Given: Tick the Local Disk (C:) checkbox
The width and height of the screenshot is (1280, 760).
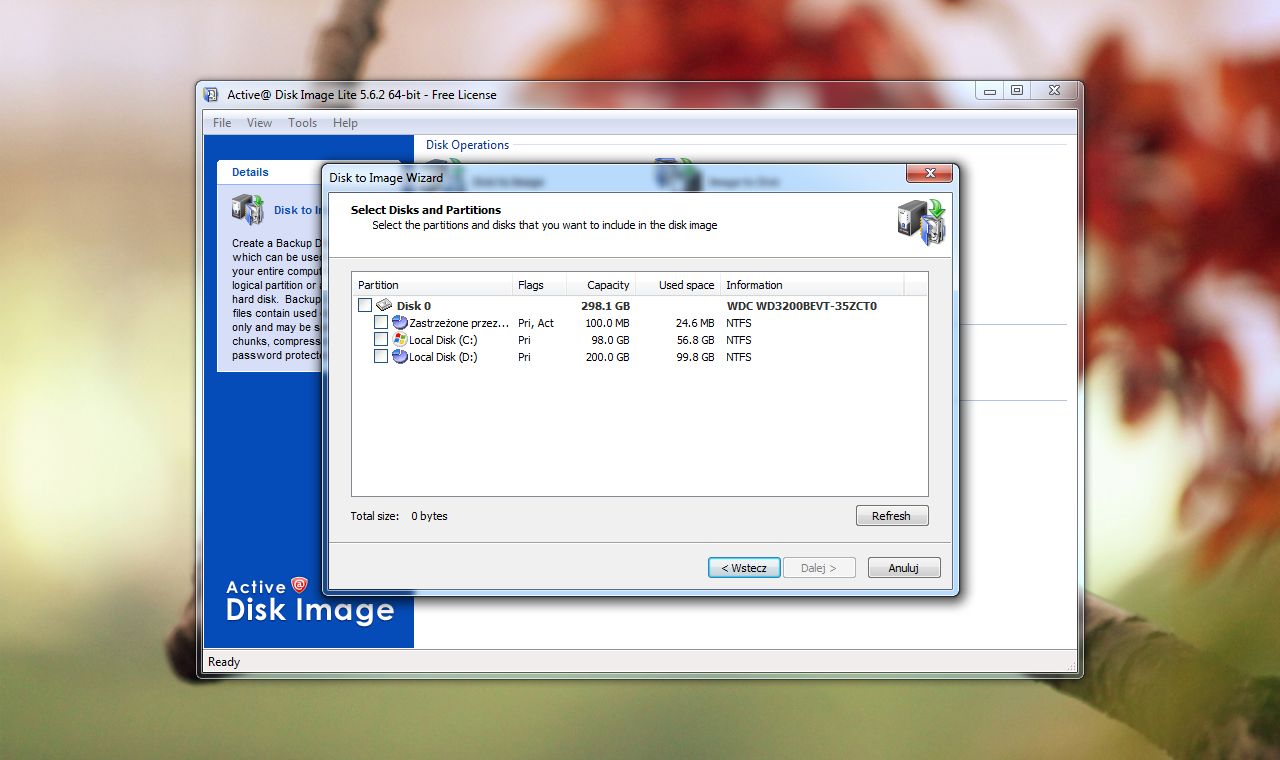Looking at the screenshot, I should (x=381, y=339).
